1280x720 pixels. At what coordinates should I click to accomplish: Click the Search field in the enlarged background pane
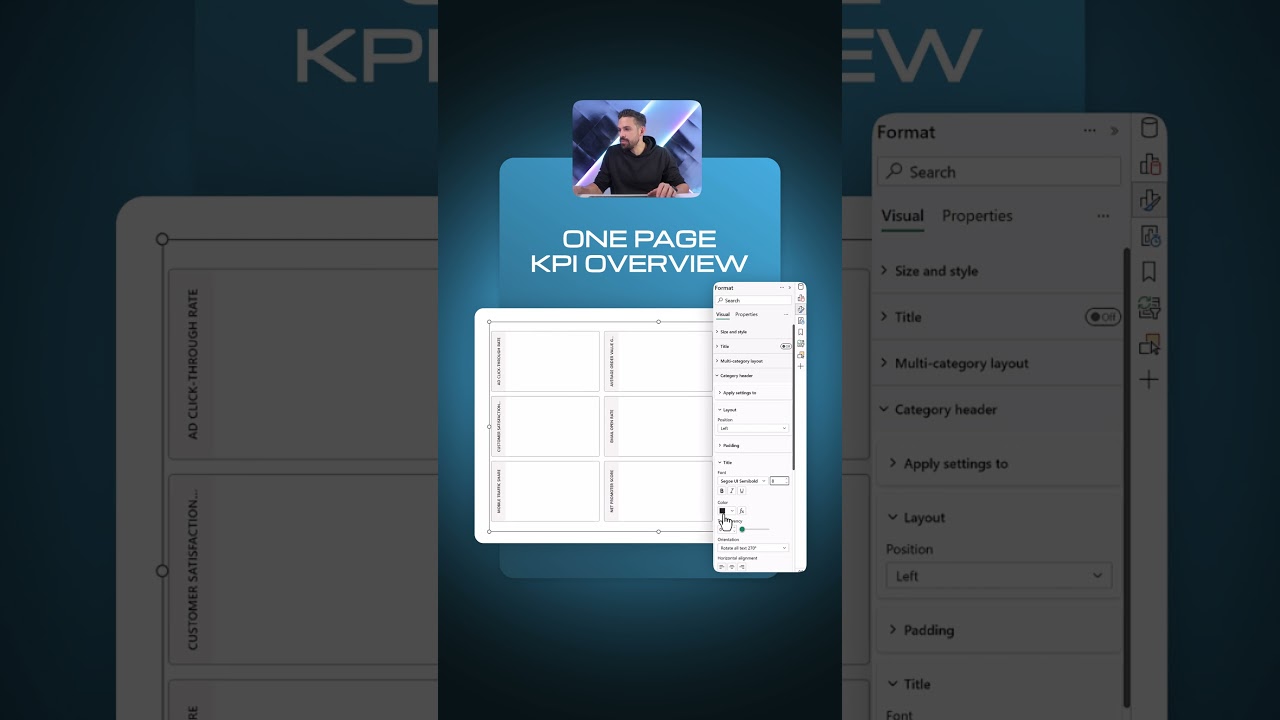coord(999,172)
